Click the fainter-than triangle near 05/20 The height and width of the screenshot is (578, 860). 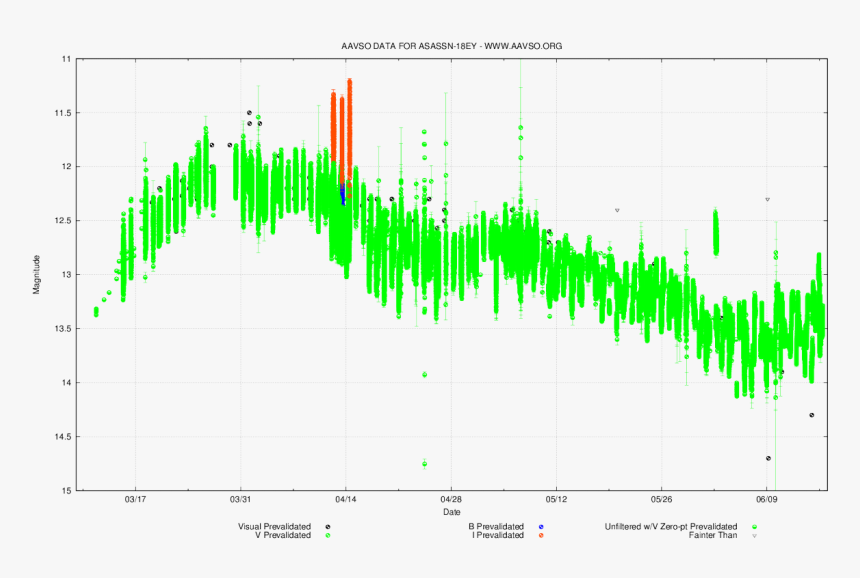[x=617, y=210]
